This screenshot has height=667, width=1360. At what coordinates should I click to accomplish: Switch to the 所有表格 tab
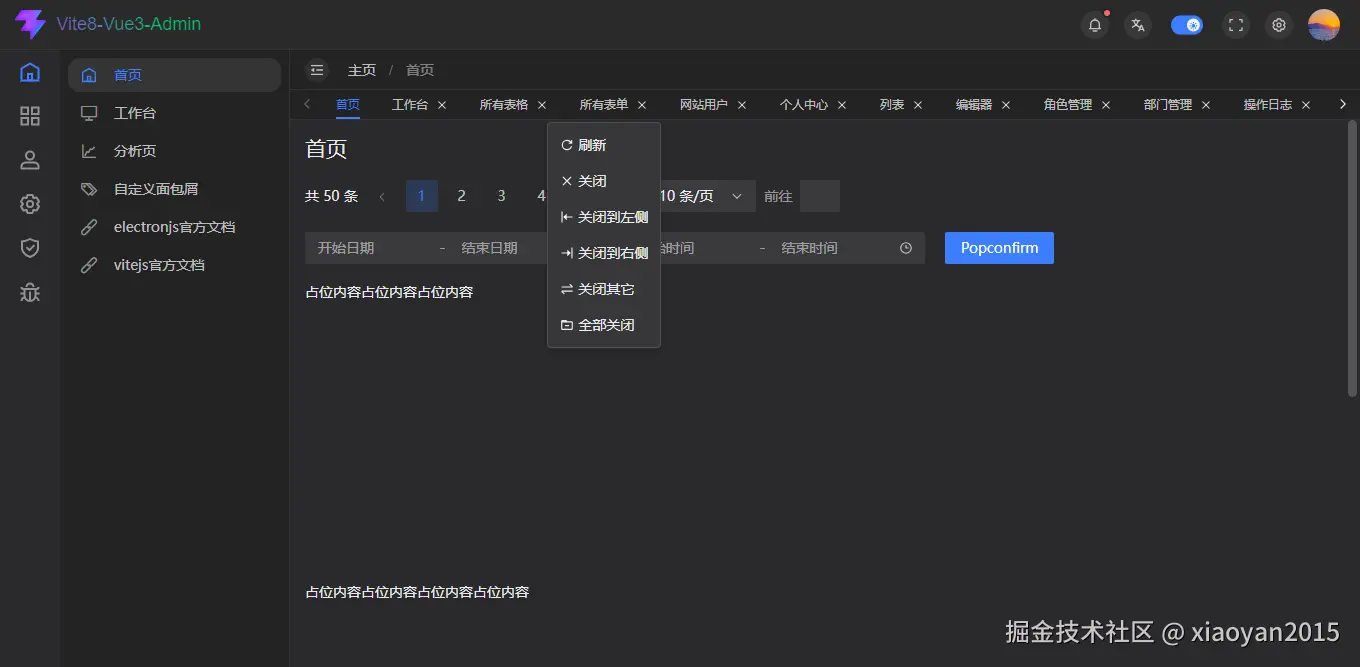[504, 104]
